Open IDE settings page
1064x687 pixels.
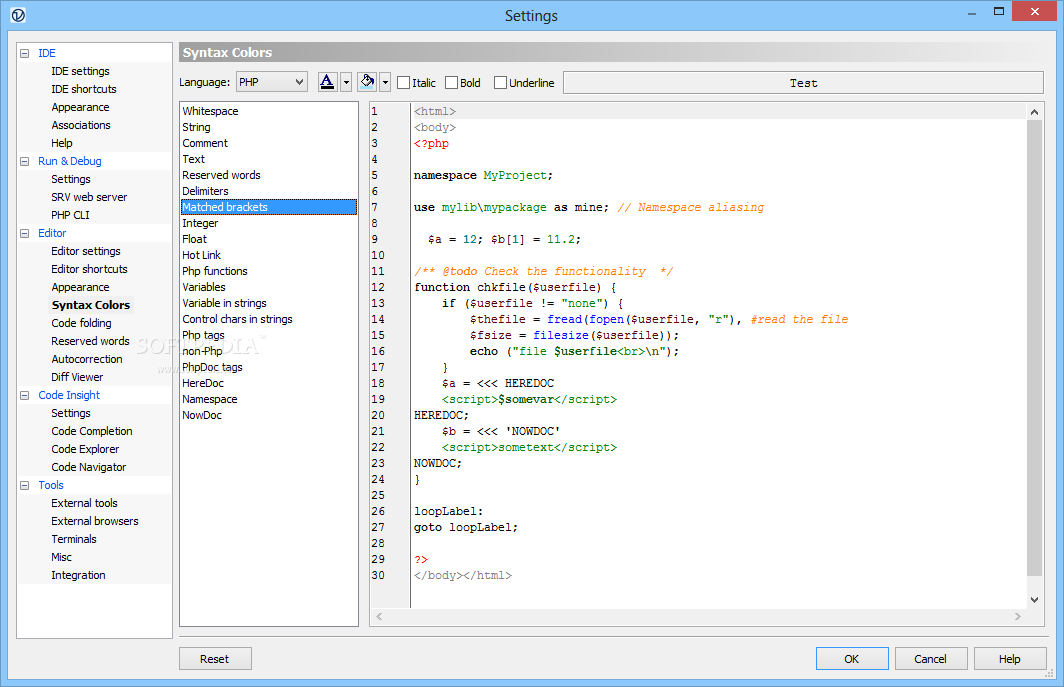coord(80,71)
